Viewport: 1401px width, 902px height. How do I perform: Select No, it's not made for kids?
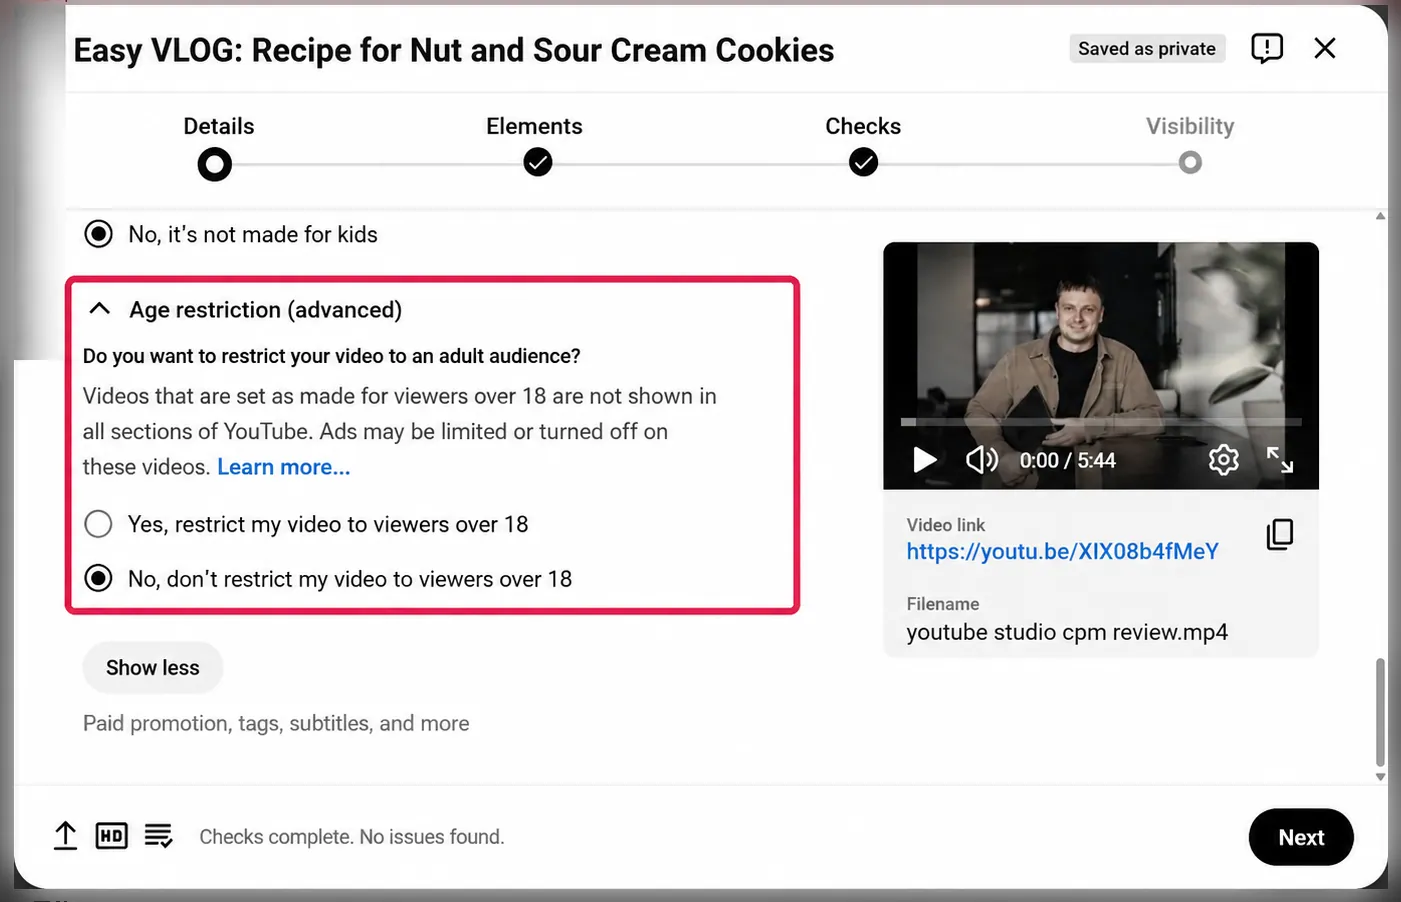click(98, 234)
